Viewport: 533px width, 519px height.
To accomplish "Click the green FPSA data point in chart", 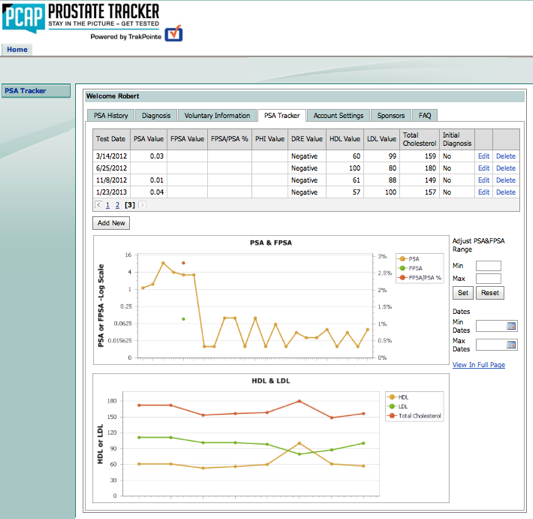I will click(x=184, y=319).
